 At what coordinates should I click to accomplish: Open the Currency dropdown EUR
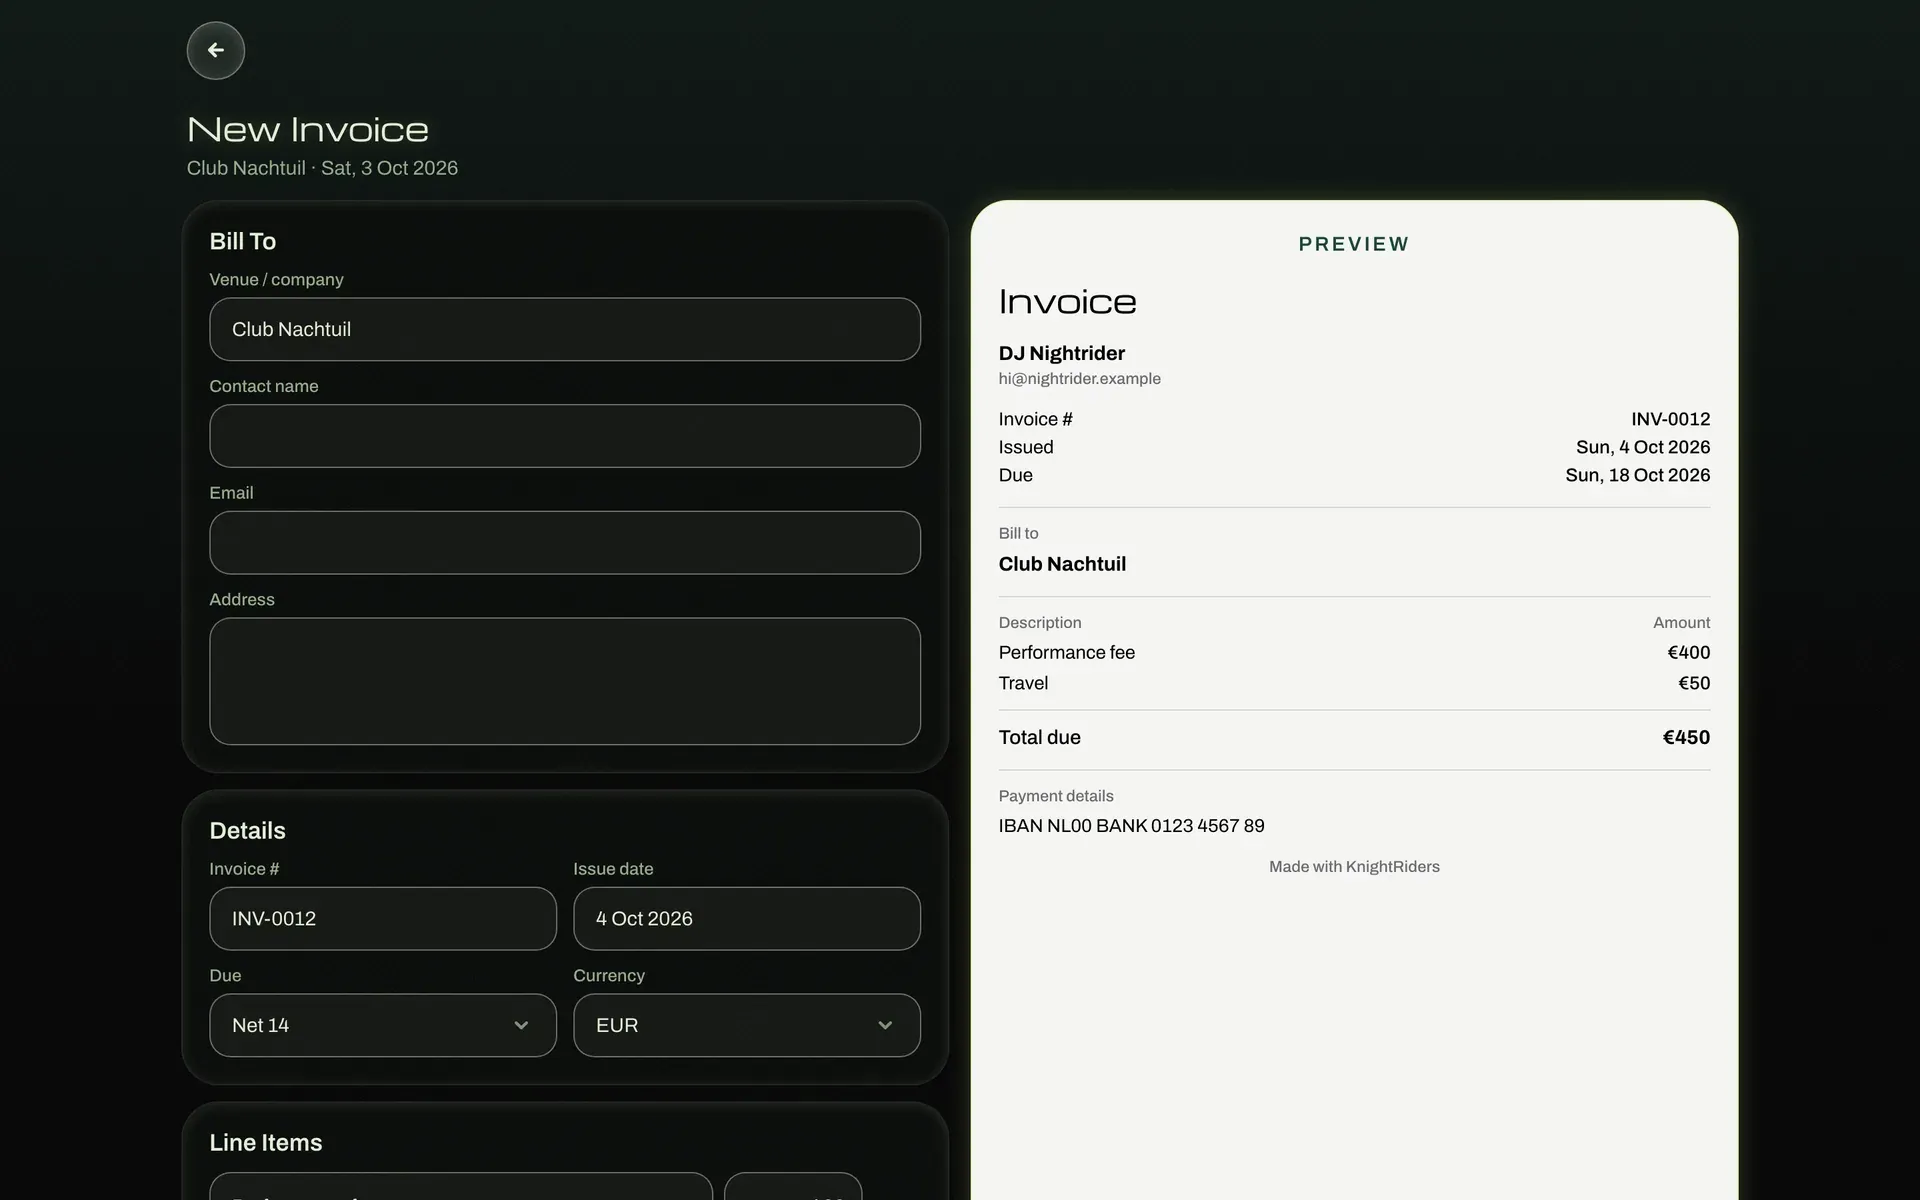pyautogui.click(x=747, y=1025)
